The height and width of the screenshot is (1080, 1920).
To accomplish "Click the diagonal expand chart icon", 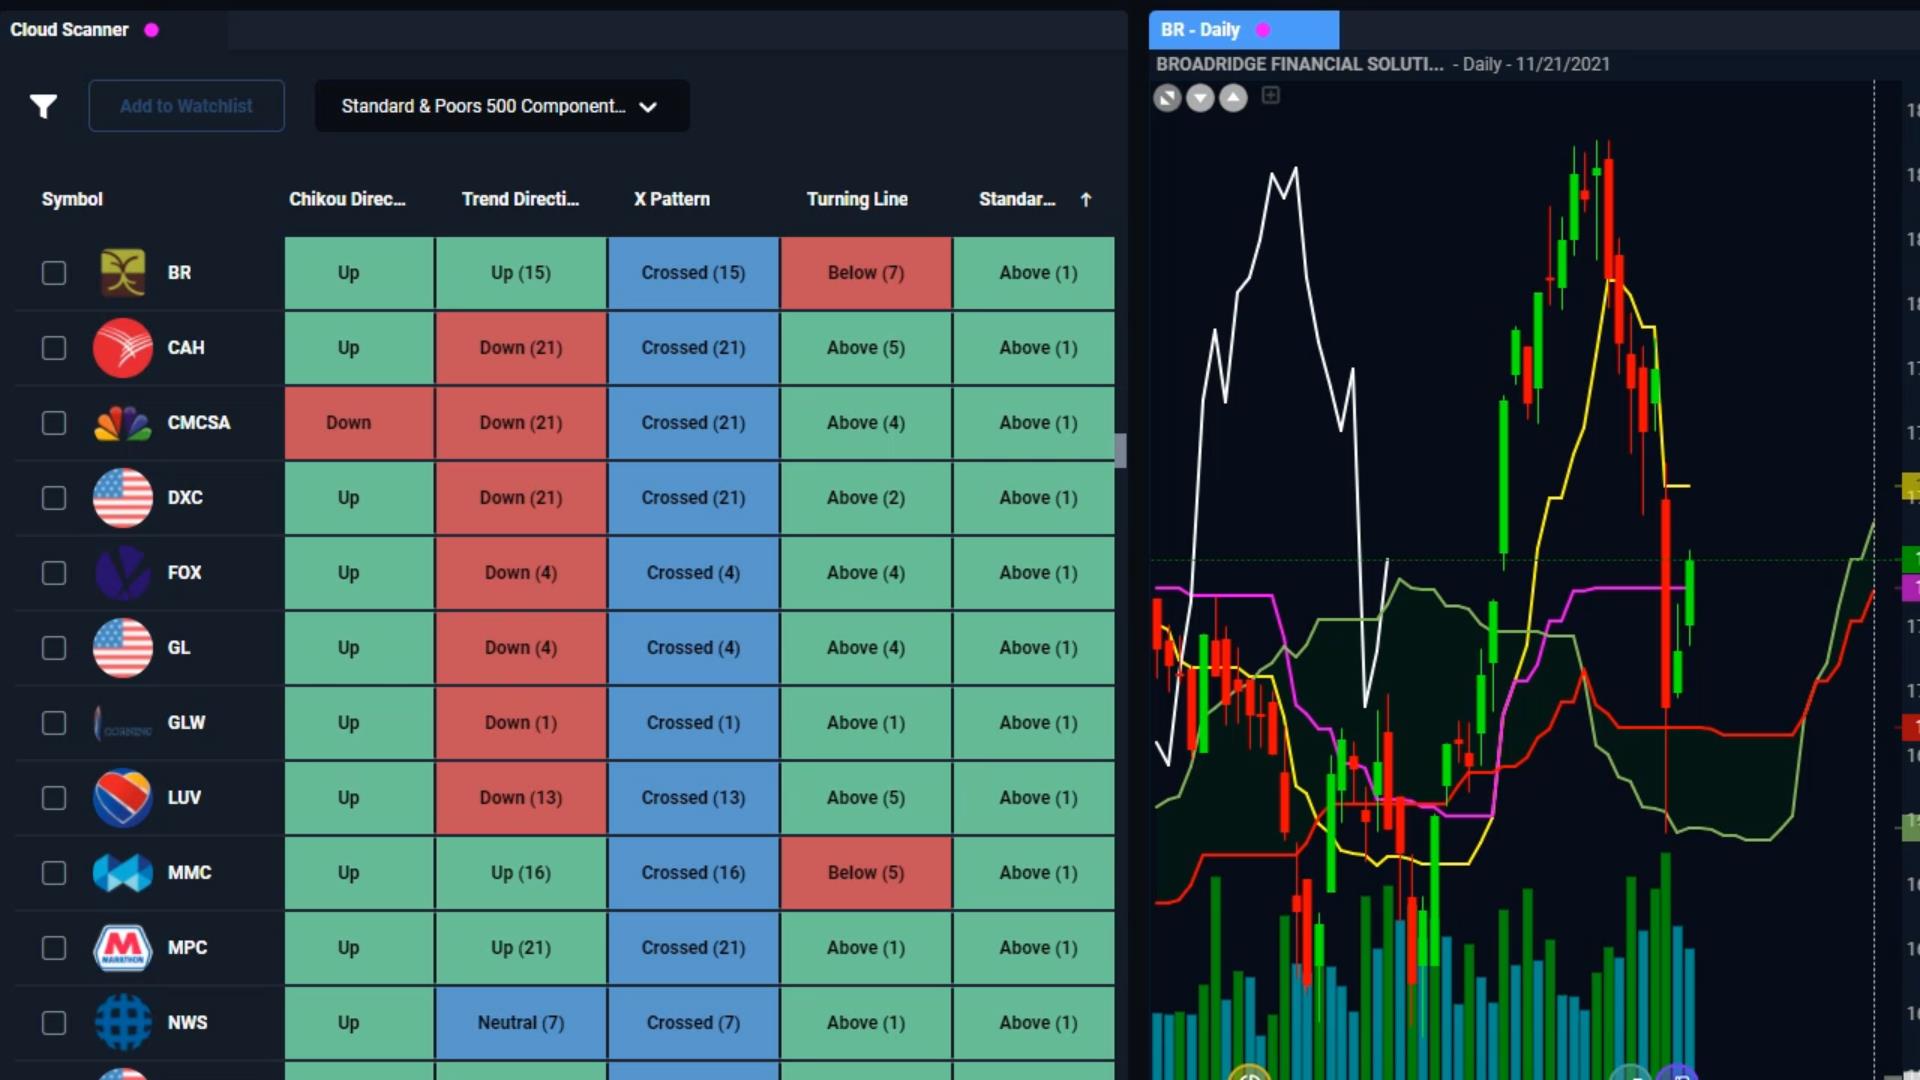I will (1167, 98).
